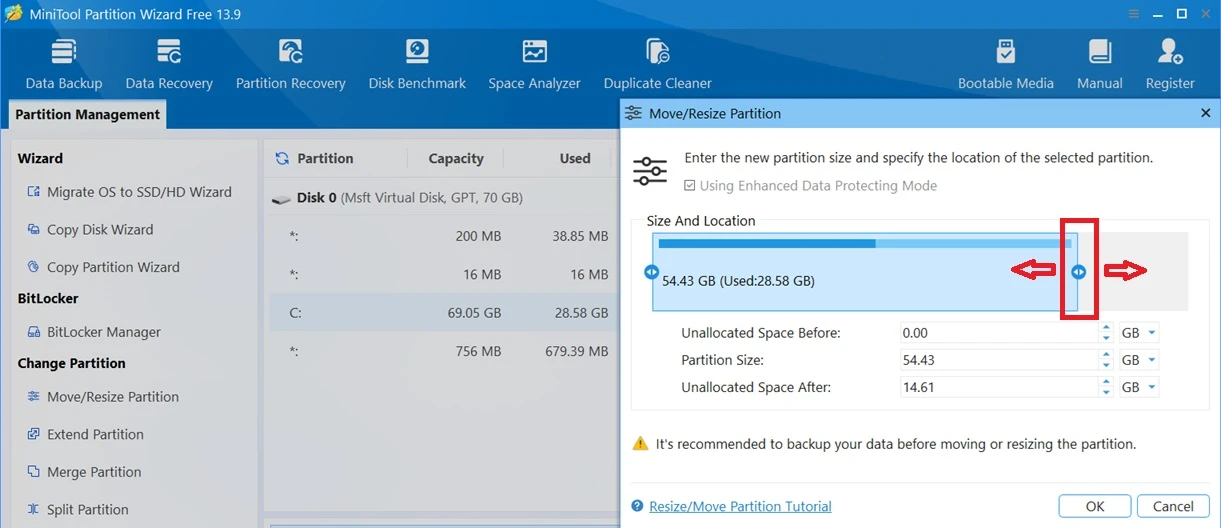Click the right partition resize handle
The image size is (1221, 528).
click(1078, 272)
